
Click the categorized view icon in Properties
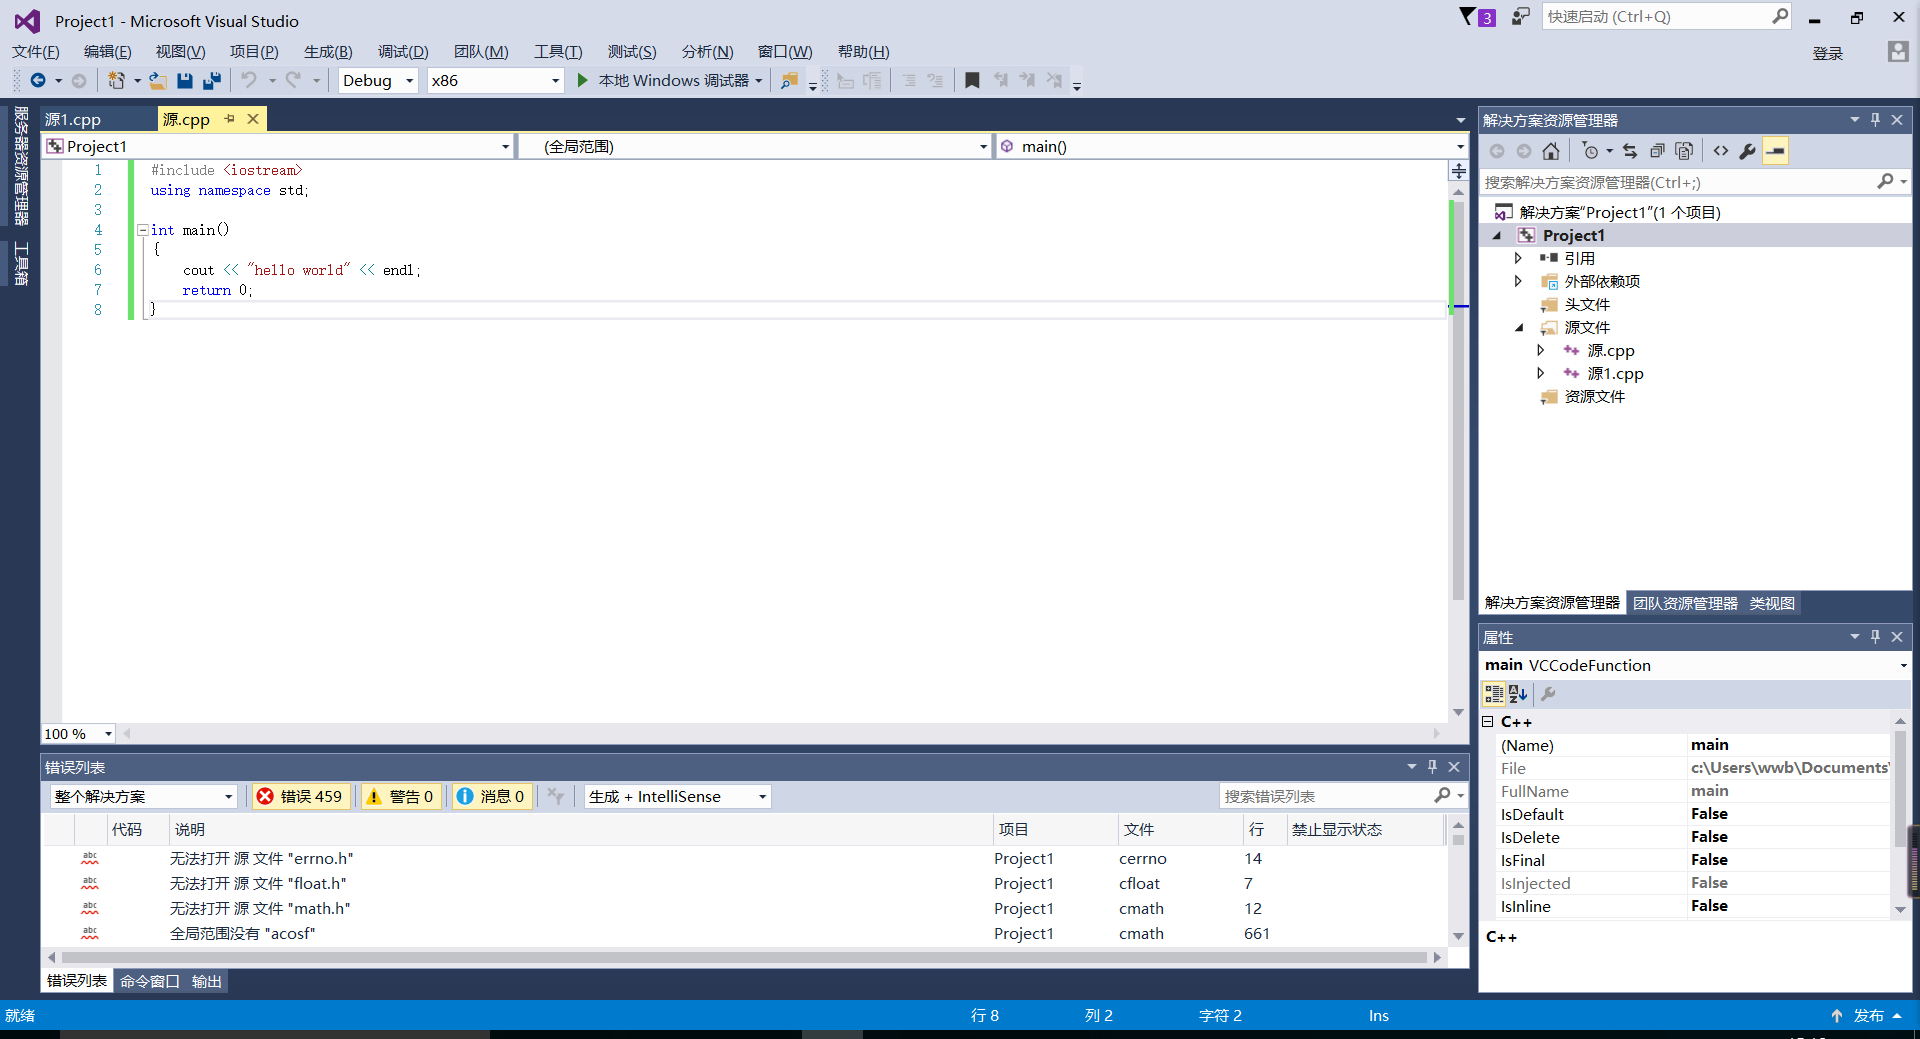[x=1494, y=694]
